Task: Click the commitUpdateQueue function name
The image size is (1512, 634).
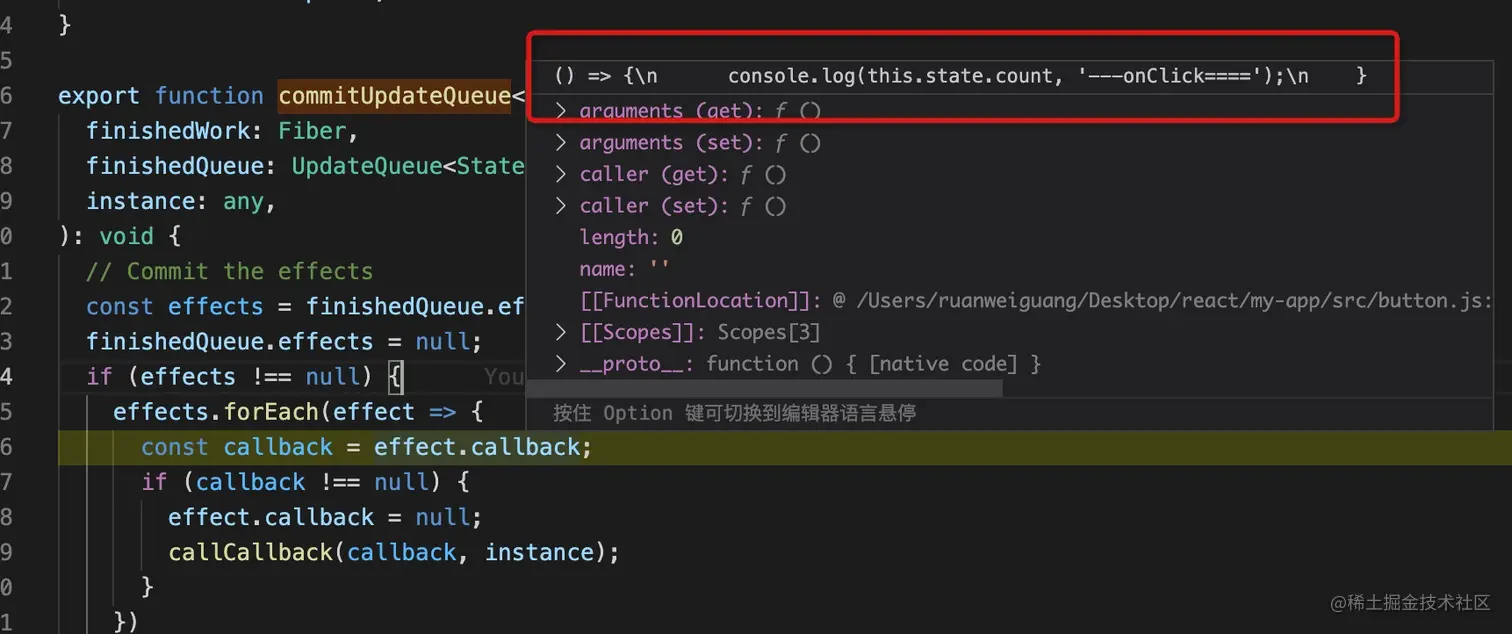Action: click(395, 96)
